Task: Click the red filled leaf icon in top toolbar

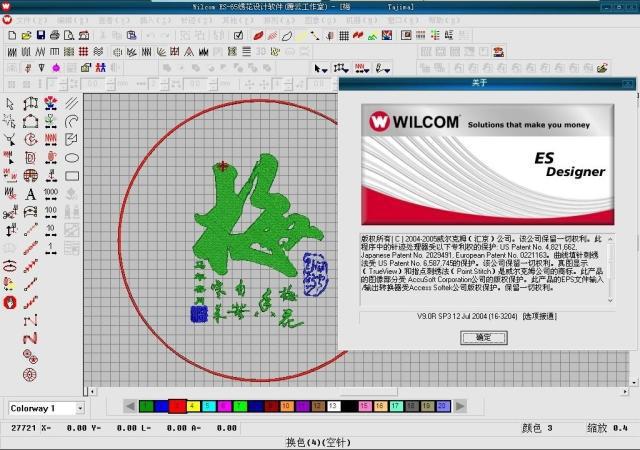Action: tap(258, 36)
